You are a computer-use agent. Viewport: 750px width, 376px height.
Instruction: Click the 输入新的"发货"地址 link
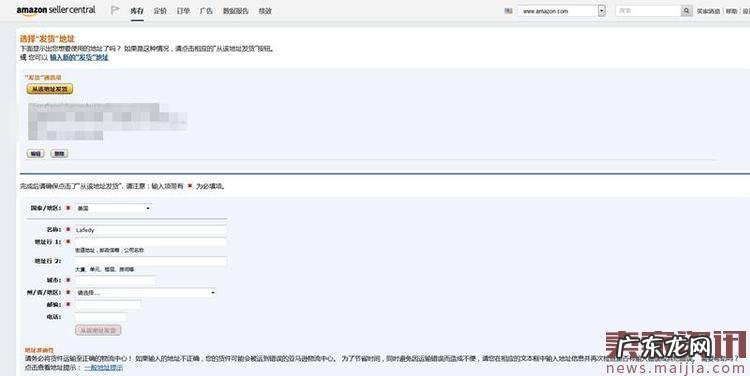tap(79, 57)
